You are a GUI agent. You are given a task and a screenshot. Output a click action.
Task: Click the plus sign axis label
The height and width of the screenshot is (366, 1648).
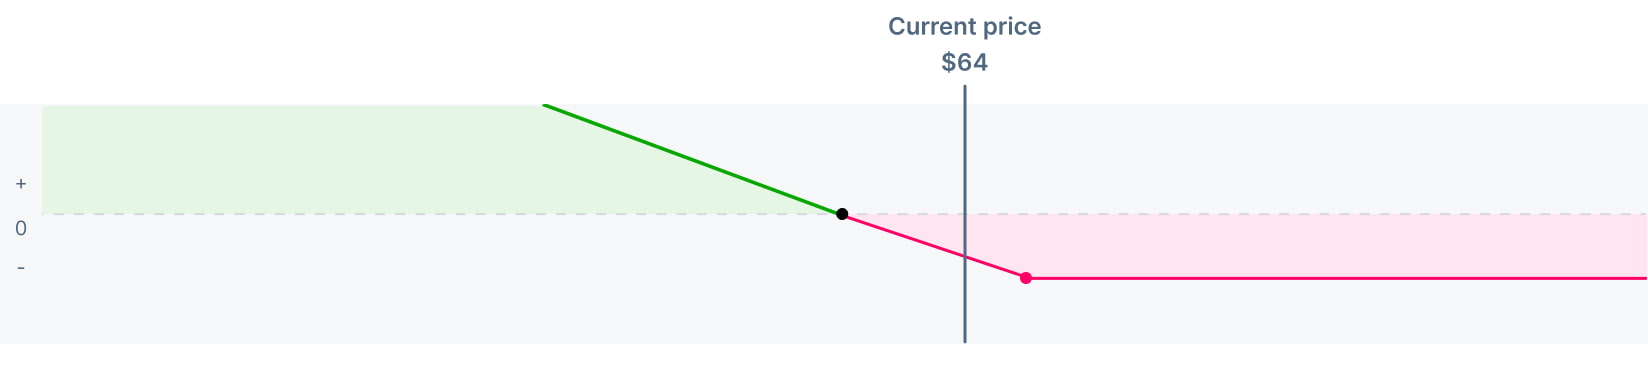(21, 184)
